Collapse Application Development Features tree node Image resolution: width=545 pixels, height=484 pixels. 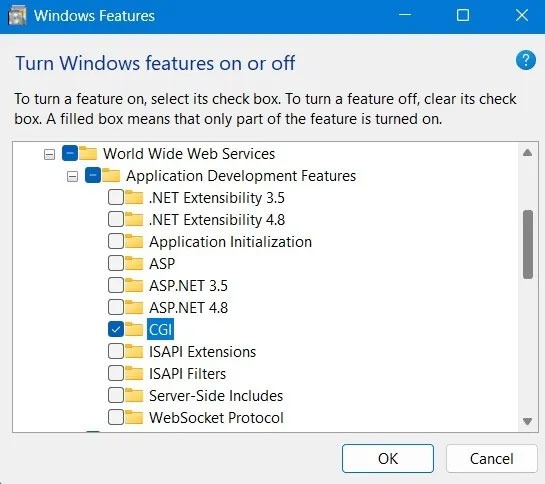[72, 176]
